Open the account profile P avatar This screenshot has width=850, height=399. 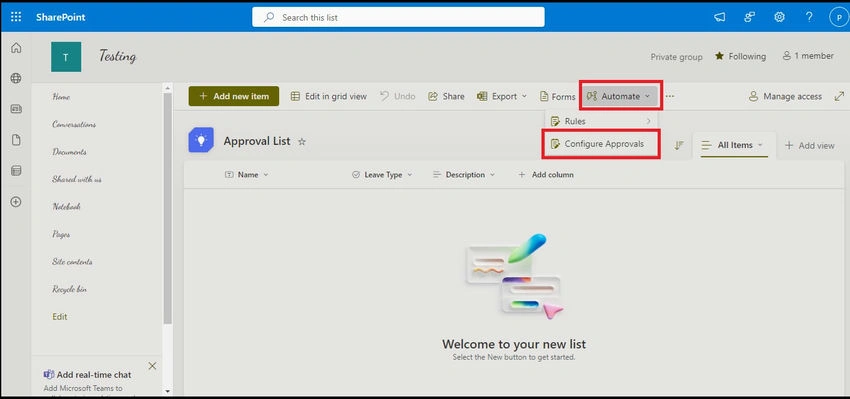pyautogui.click(x=839, y=17)
